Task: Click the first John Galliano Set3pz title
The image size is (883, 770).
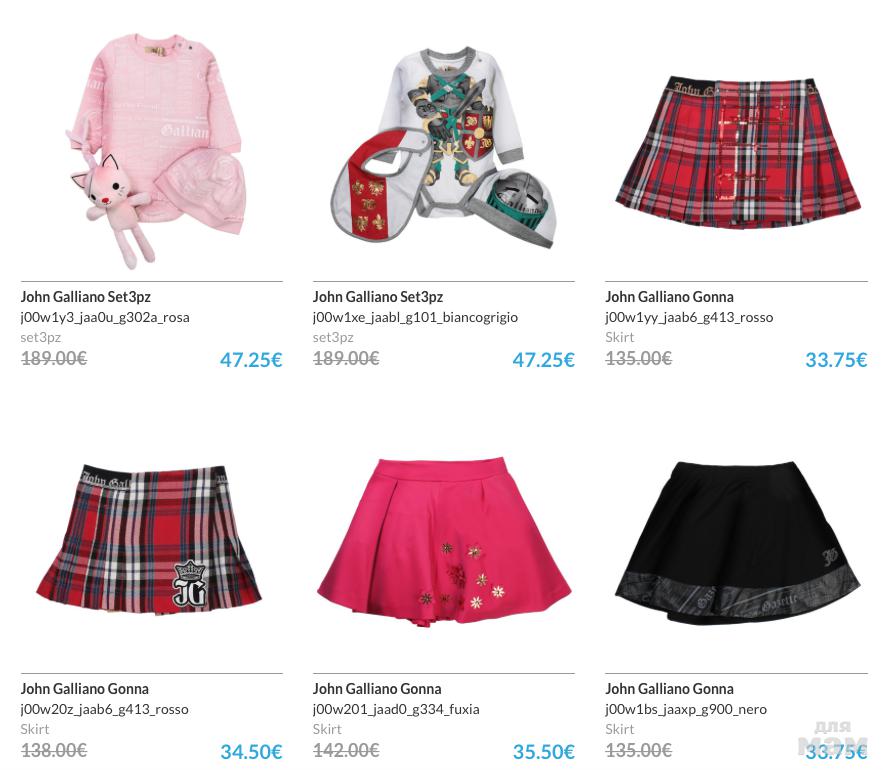Action: tap(86, 297)
